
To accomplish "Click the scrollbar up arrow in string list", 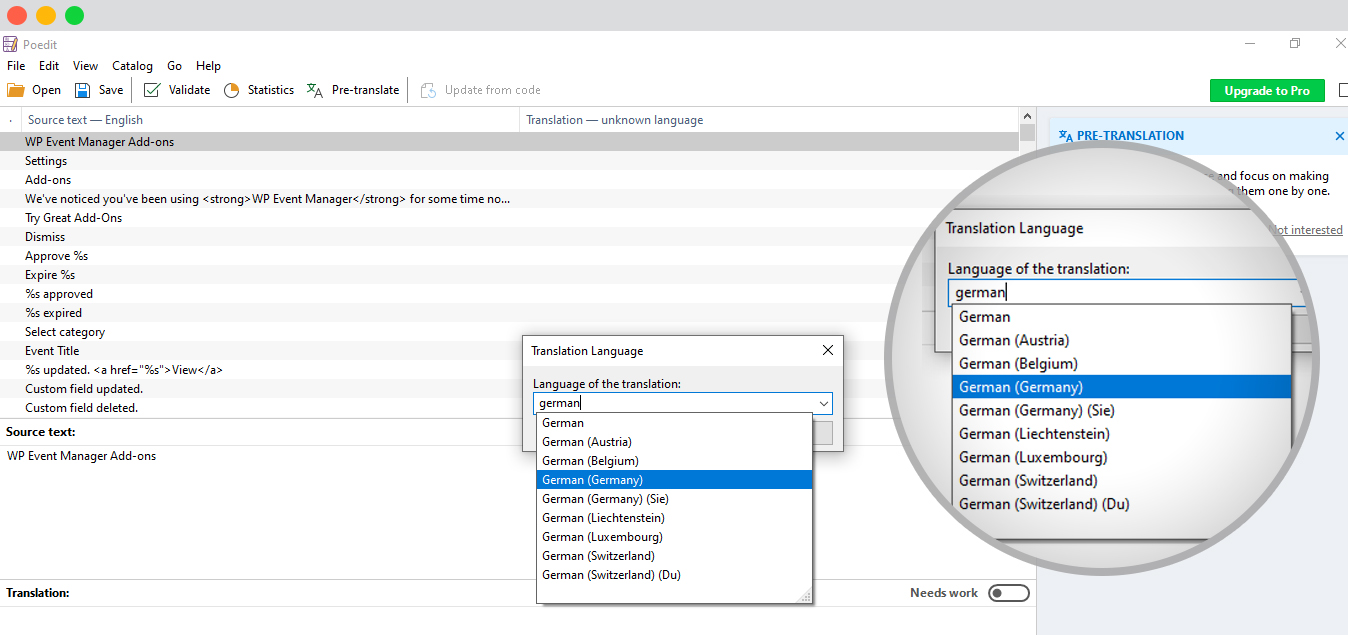I will (x=1027, y=115).
